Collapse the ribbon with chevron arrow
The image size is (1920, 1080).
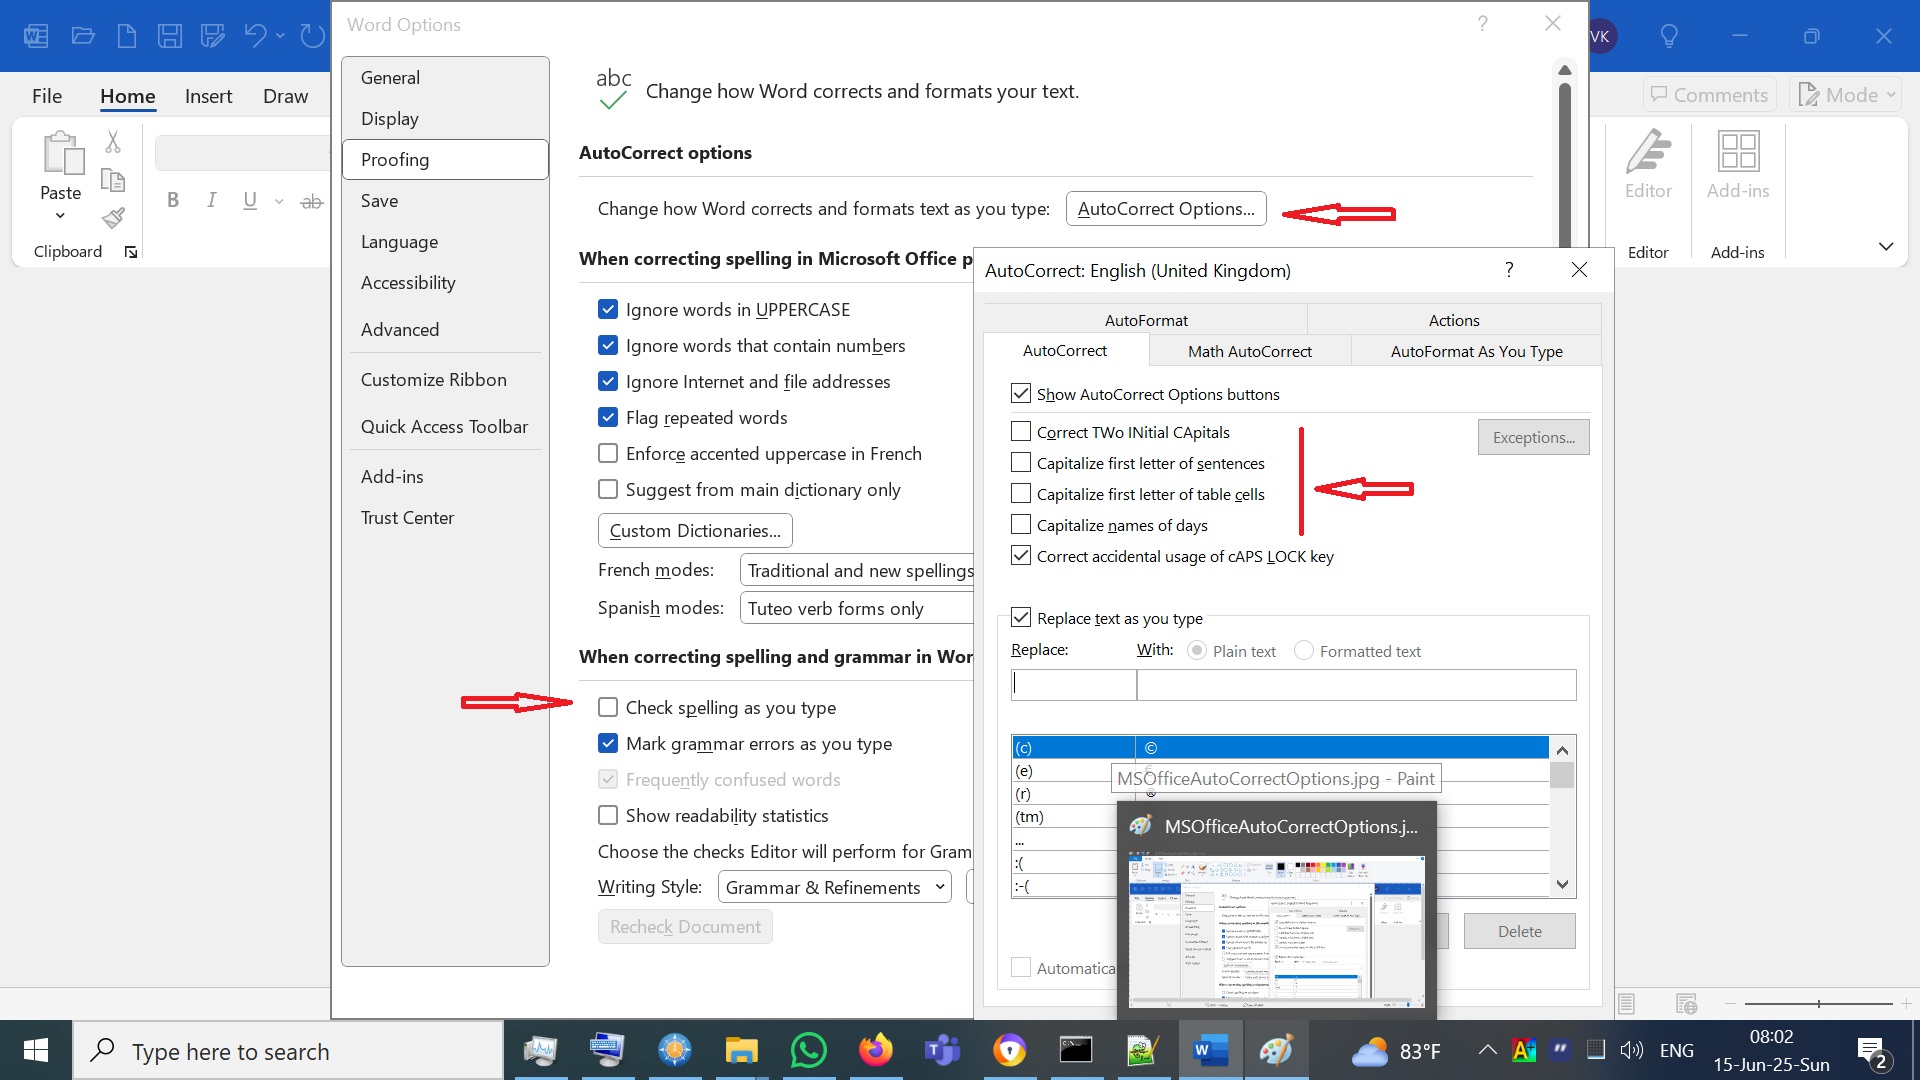[1885, 247]
